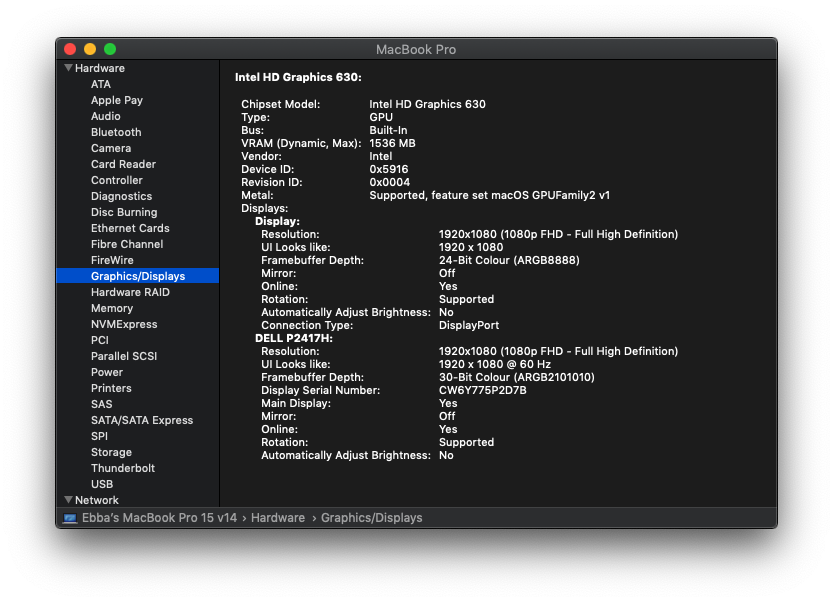Show FireWire details
This screenshot has width=833, height=602.
pyautogui.click(x=112, y=260)
